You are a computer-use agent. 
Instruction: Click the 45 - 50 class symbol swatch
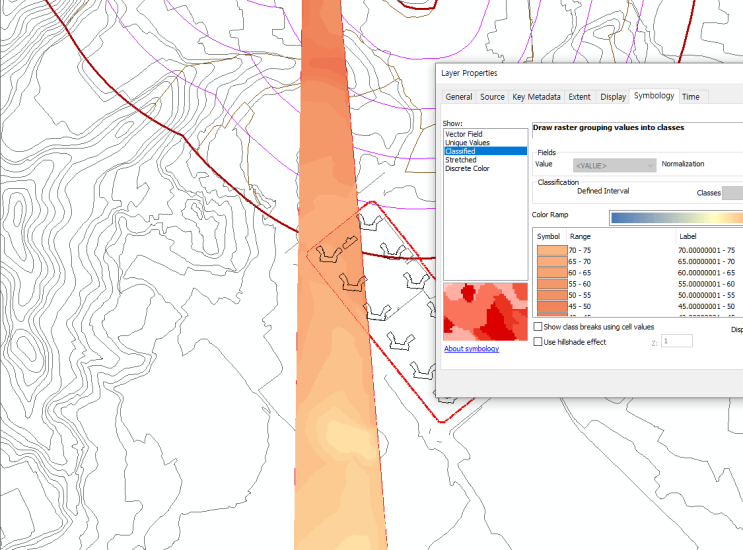[552, 307]
